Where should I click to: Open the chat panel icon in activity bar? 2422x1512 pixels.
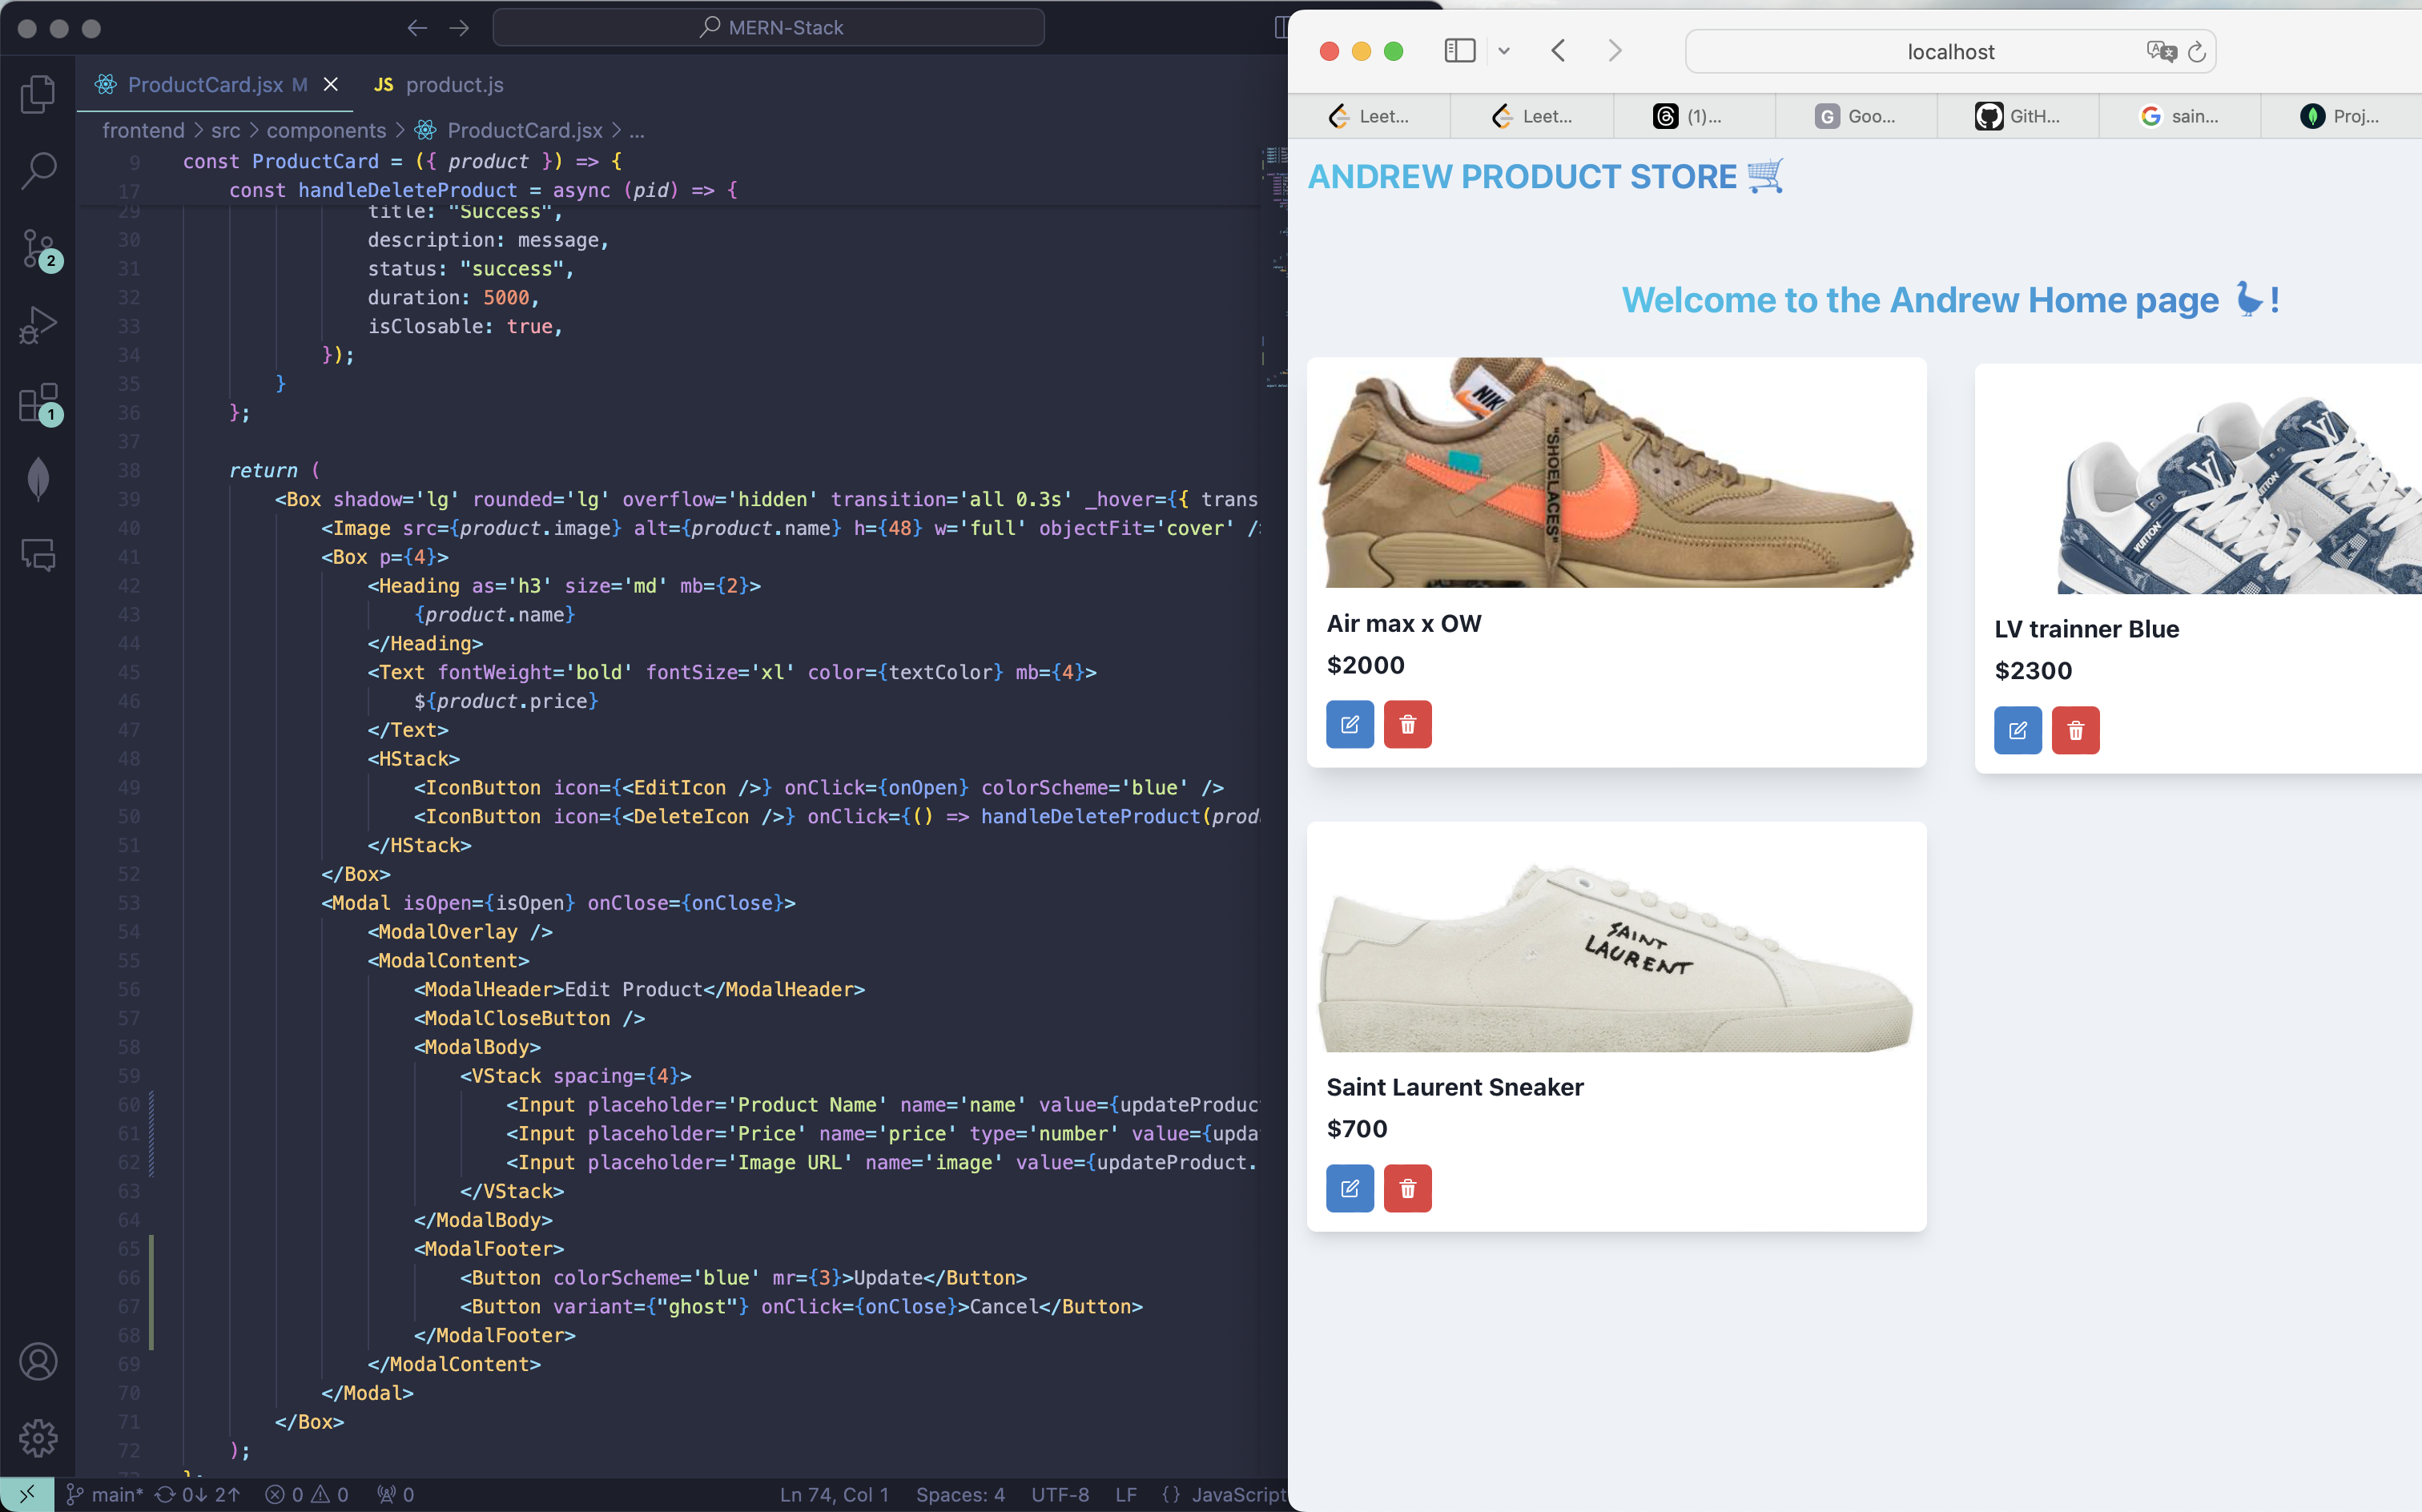pos(38,555)
